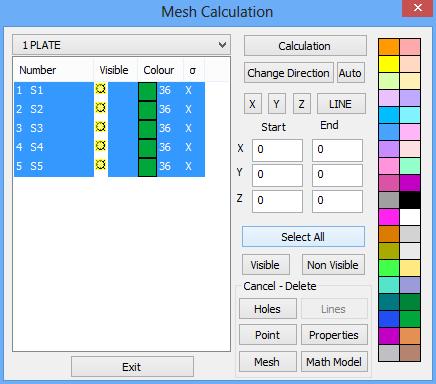Click the green colour box of S4
The height and width of the screenshot is (384, 436).
(x=147, y=148)
